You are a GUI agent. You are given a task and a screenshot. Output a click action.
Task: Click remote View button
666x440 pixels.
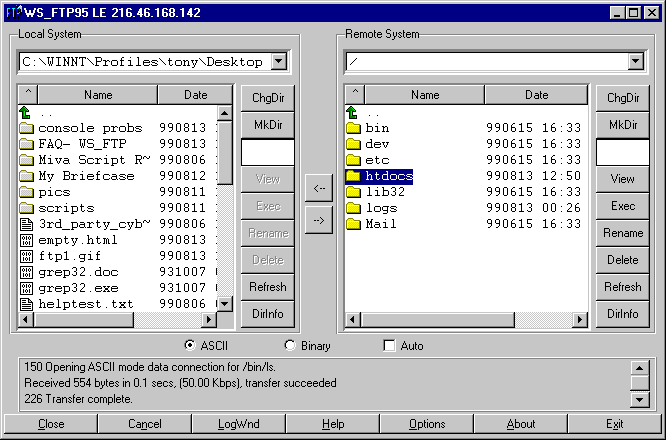tap(623, 179)
